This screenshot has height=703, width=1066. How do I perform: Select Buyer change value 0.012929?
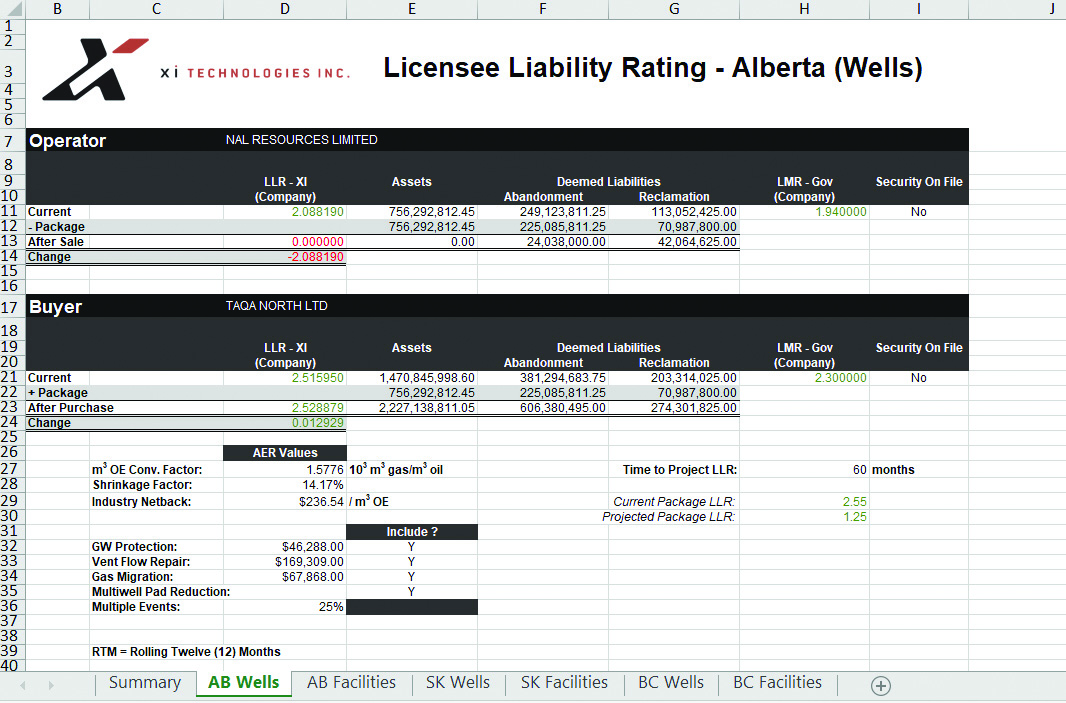point(318,423)
